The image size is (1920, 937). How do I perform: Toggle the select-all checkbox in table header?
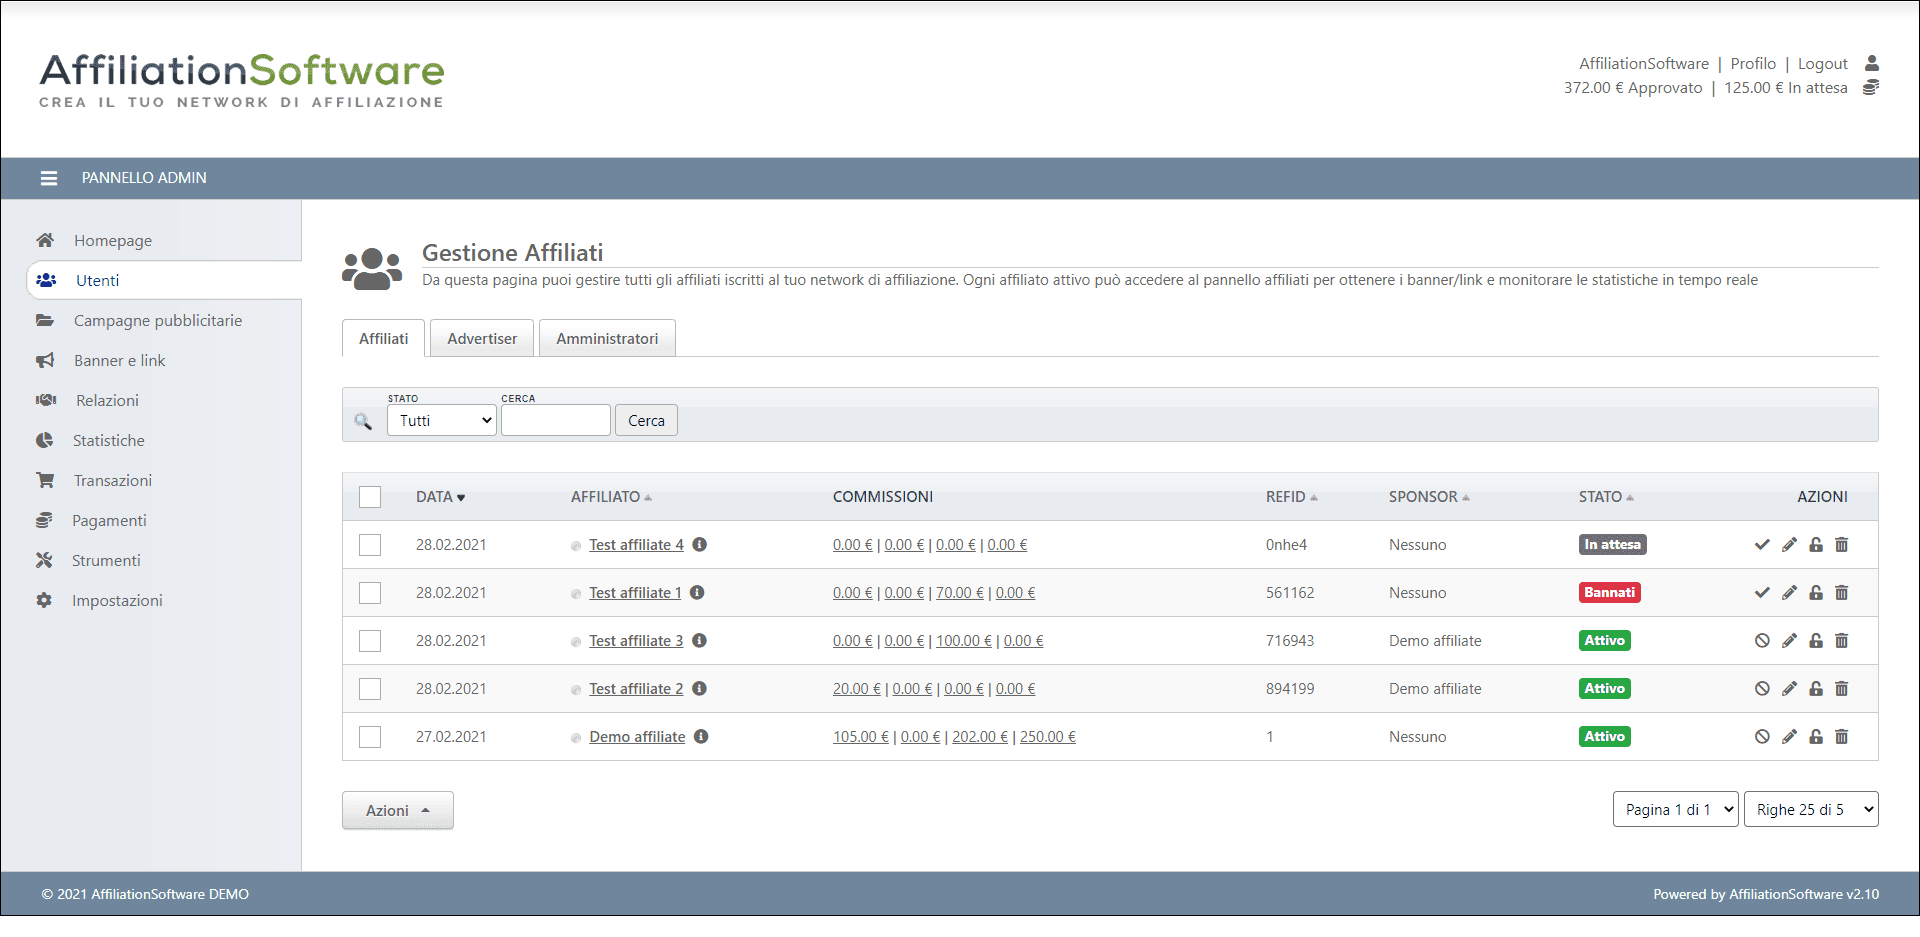coord(370,497)
